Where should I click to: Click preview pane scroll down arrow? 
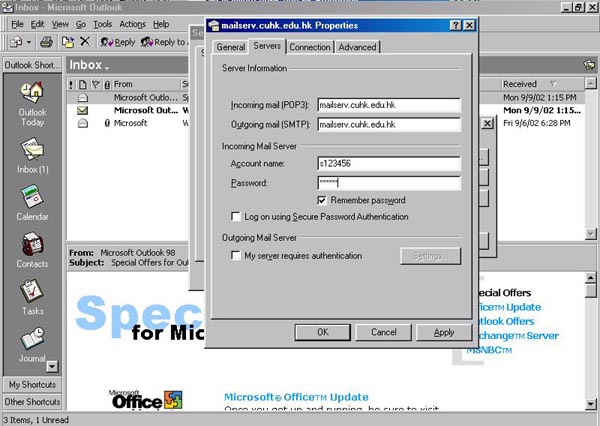point(590,404)
